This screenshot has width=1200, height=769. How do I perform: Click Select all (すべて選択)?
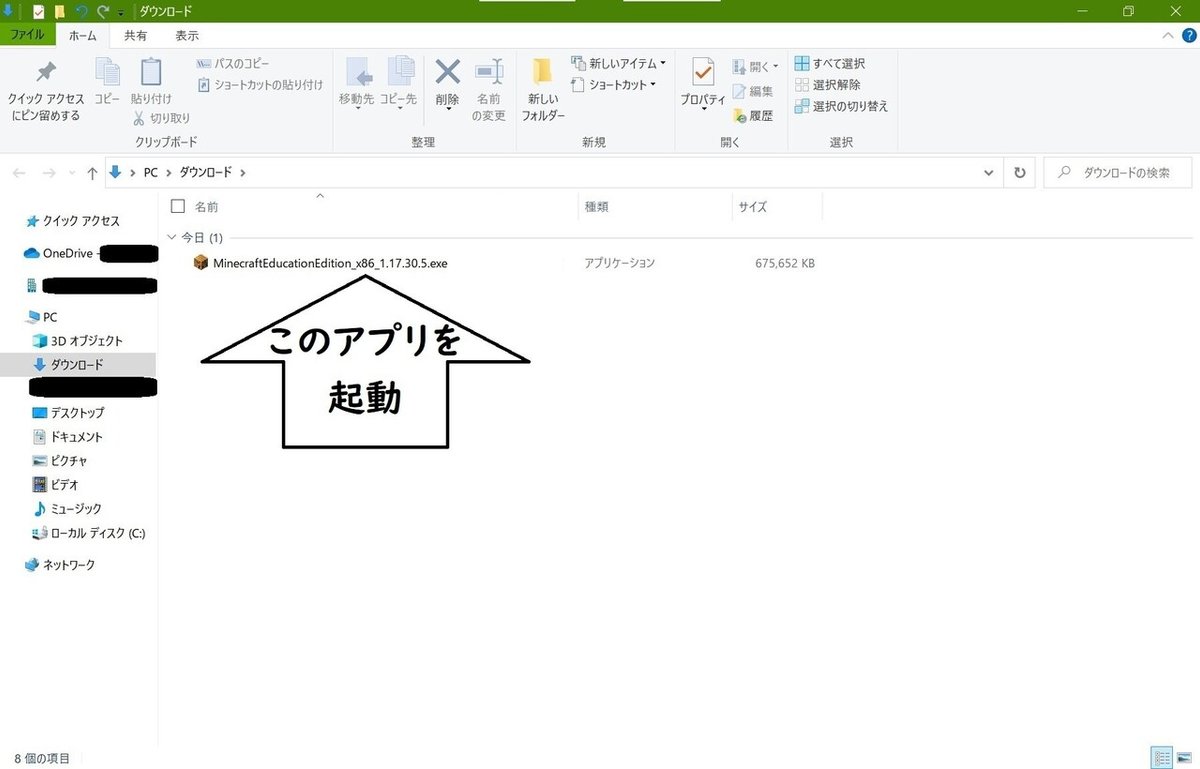830,64
